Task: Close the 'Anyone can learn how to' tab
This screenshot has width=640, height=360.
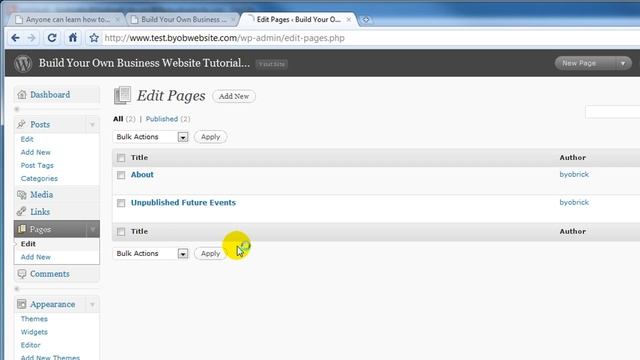Action: (x=118, y=20)
